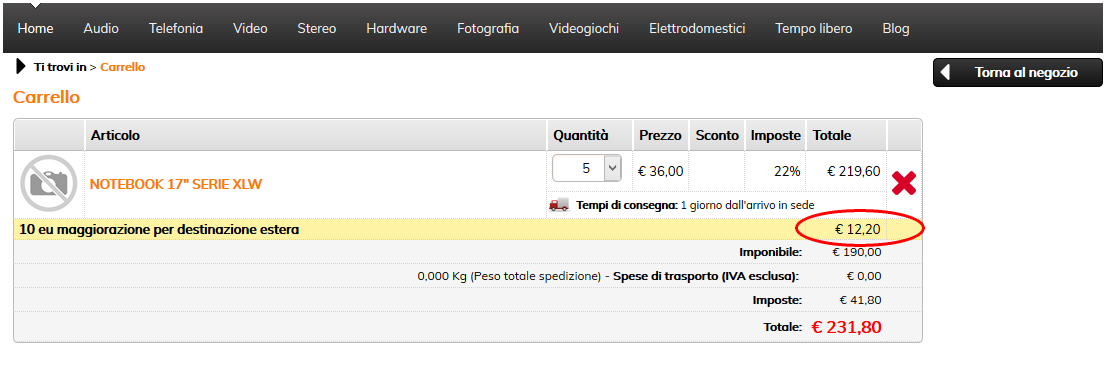Click the quantity dropdown arrow
This screenshot has height=372, width=1110.
tap(612, 169)
